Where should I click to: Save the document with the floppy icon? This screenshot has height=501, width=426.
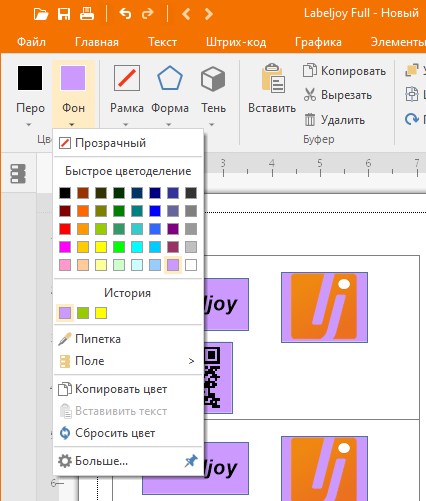coord(64,14)
